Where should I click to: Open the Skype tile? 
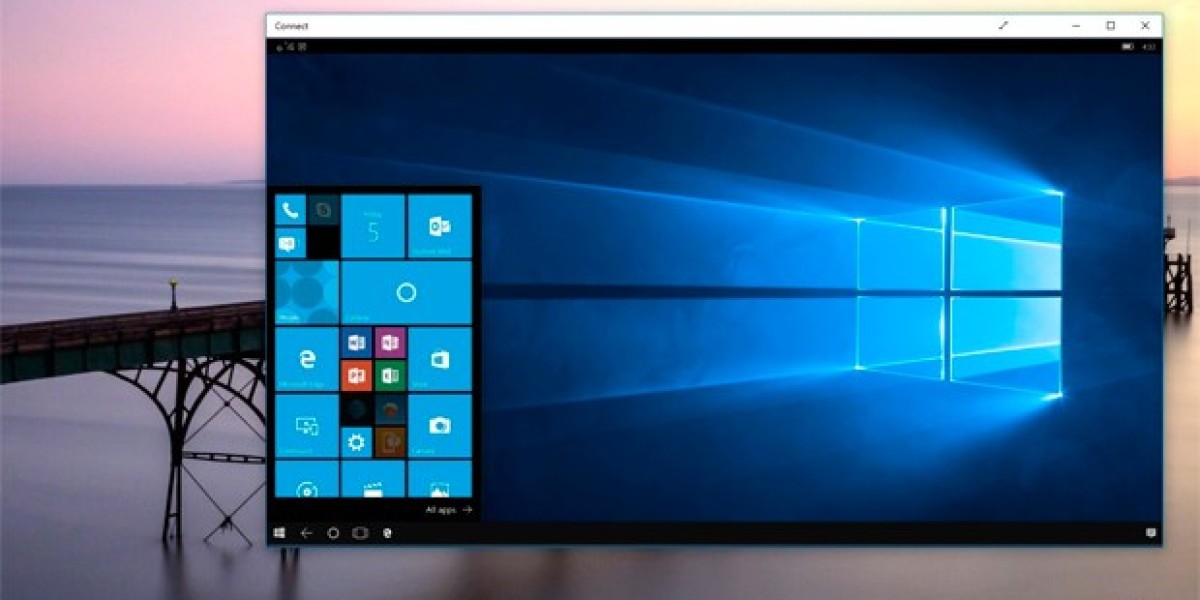(323, 209)
